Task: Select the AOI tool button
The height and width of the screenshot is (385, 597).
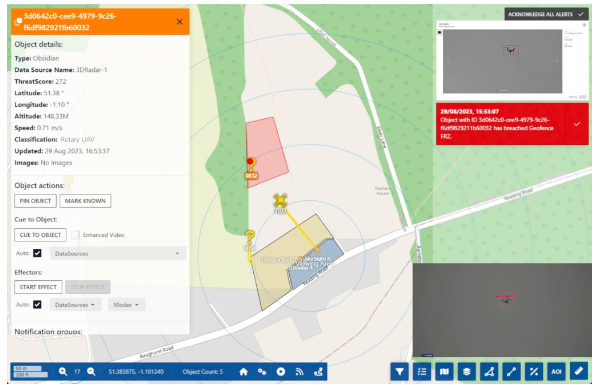Action: coord(556,371)
